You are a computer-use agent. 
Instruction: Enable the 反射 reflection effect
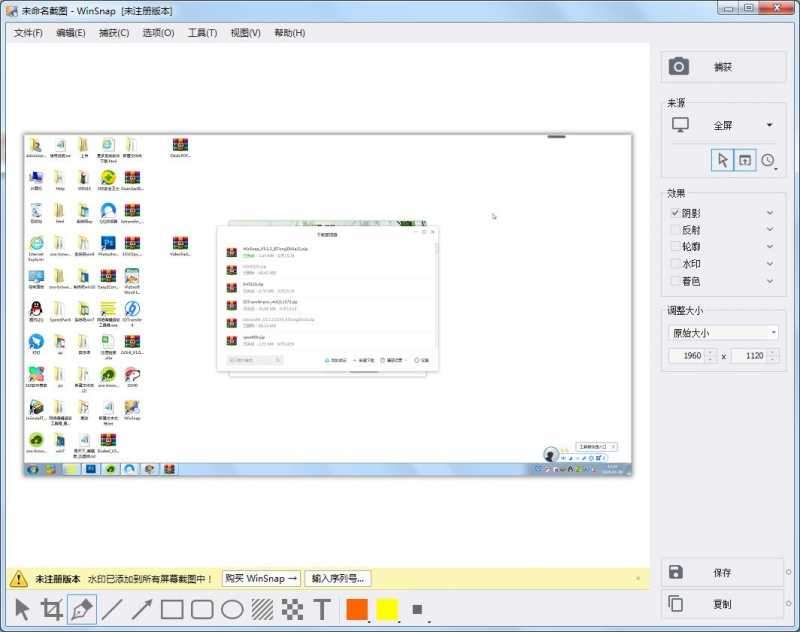pos(674,228)
